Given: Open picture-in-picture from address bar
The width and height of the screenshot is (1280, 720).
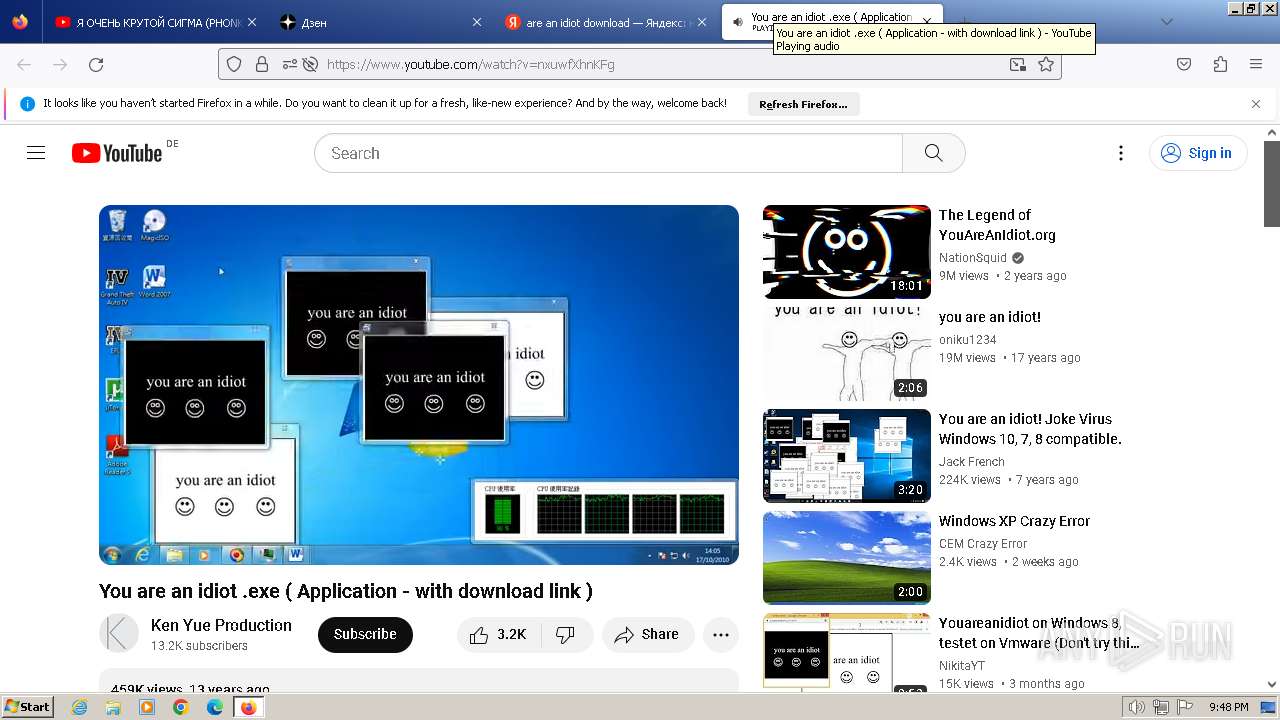Looking at the screenshot, I should (x=1017, y=64).
